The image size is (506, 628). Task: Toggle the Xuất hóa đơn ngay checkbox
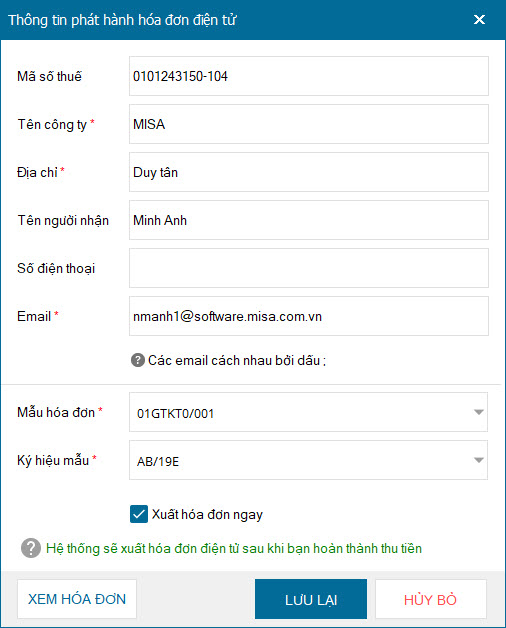pyautogui.click(x=139, y=514)
